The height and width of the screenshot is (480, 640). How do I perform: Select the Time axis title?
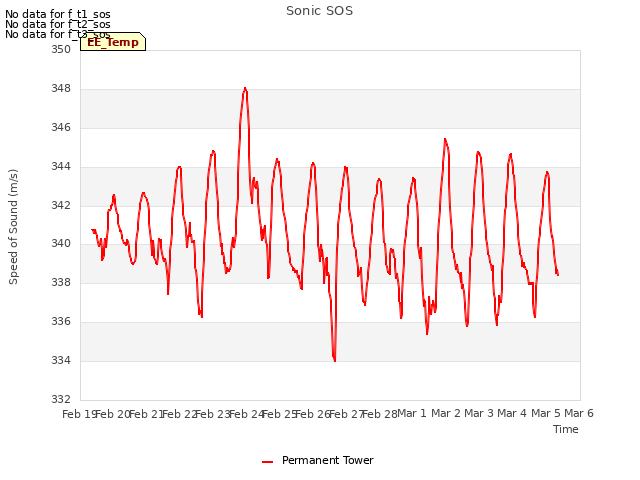click(565, 429)
